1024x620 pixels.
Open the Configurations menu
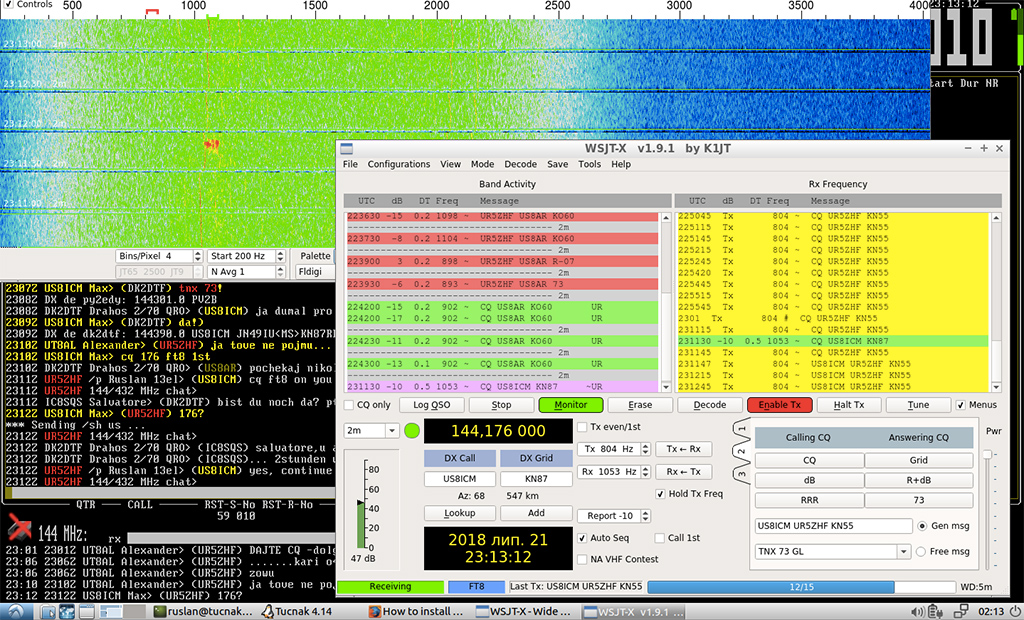pos(398,164)
